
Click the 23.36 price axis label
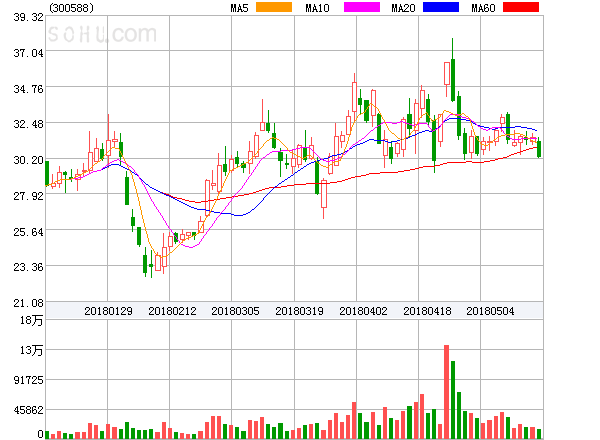[x=28, y=267]
